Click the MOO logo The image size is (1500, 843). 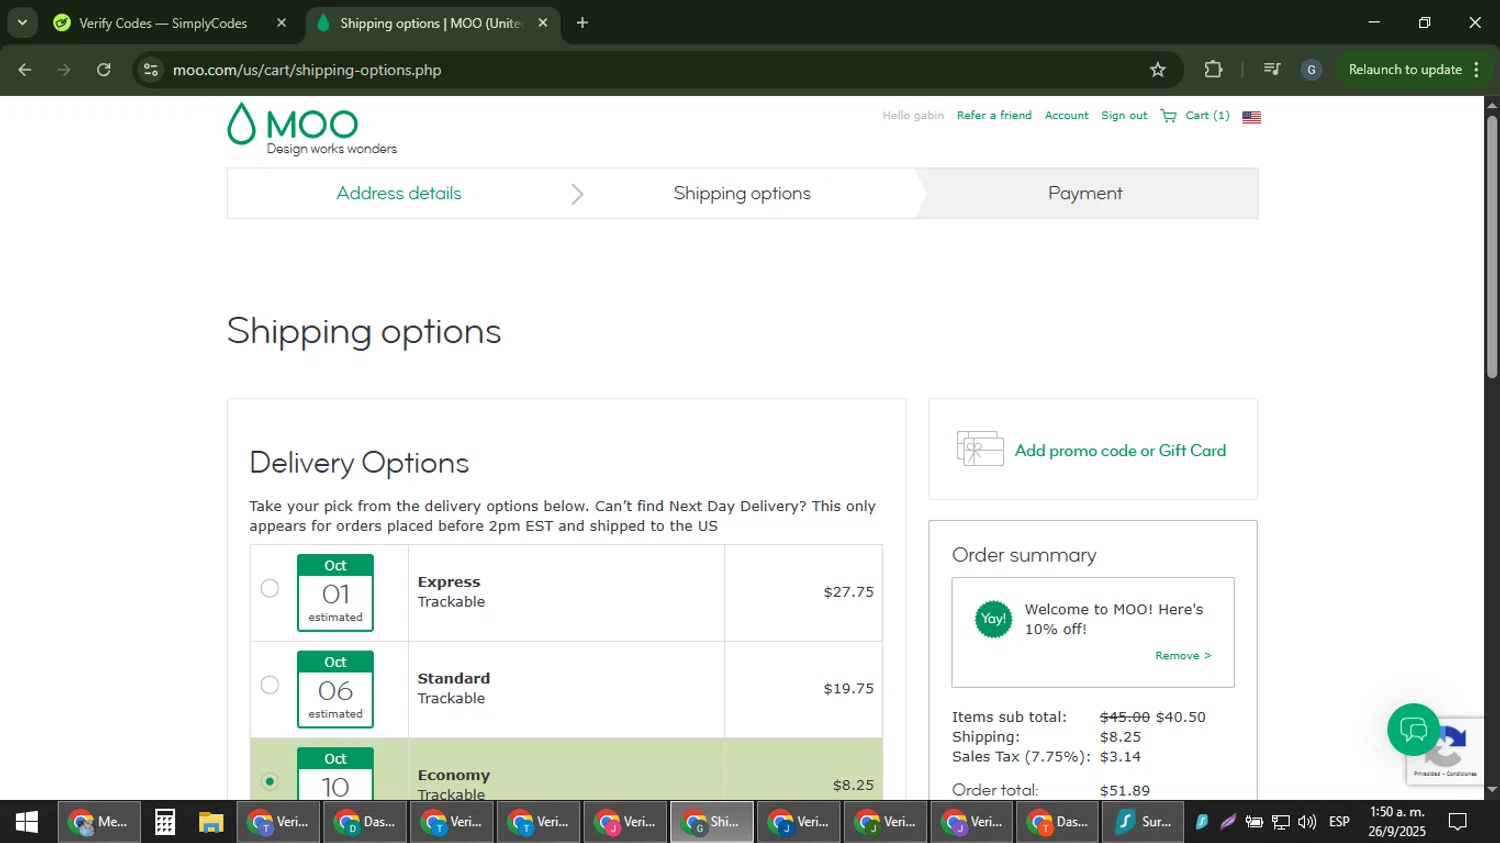tap(293, 125)
